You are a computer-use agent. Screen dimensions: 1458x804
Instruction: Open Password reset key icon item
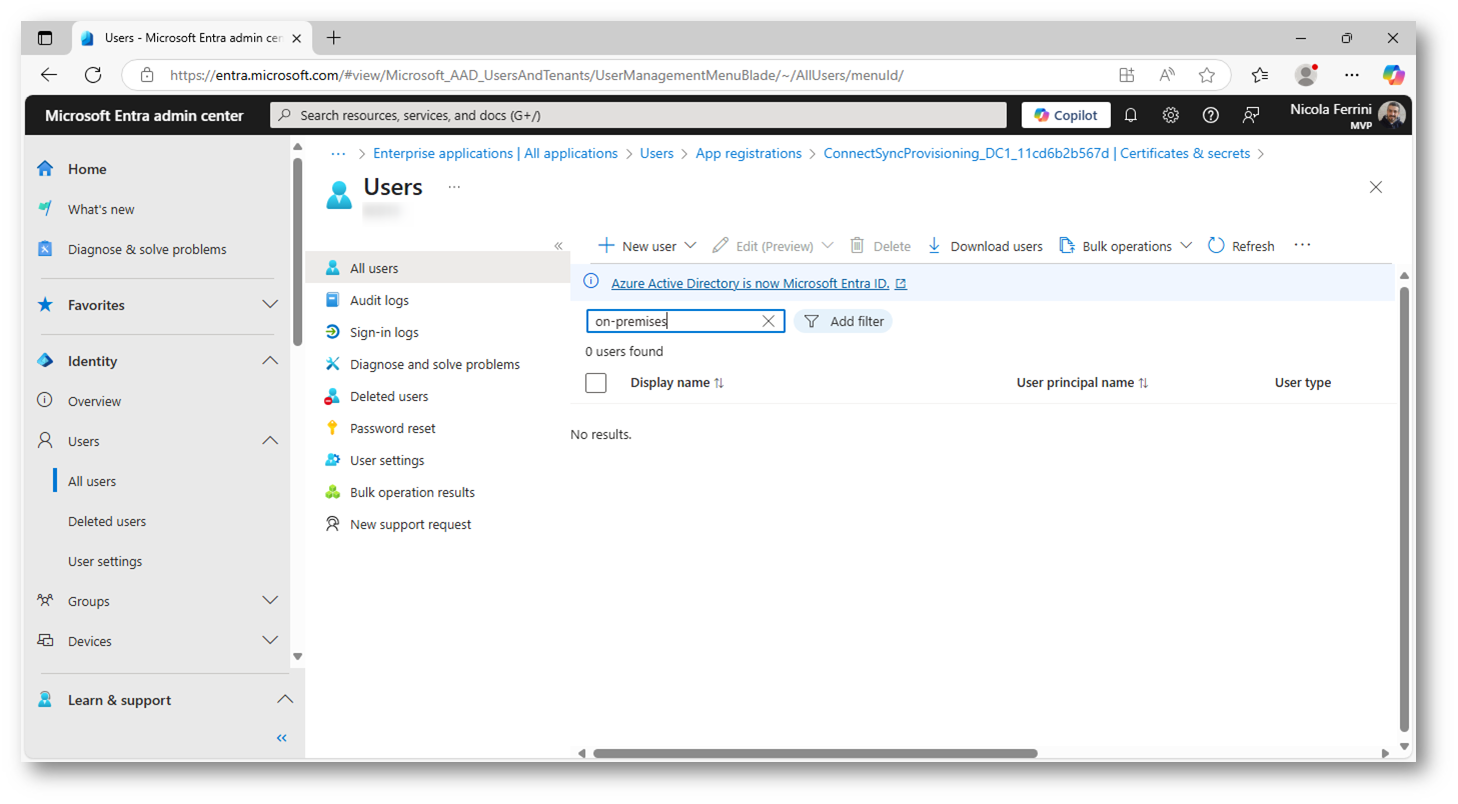tap(333, 428)
